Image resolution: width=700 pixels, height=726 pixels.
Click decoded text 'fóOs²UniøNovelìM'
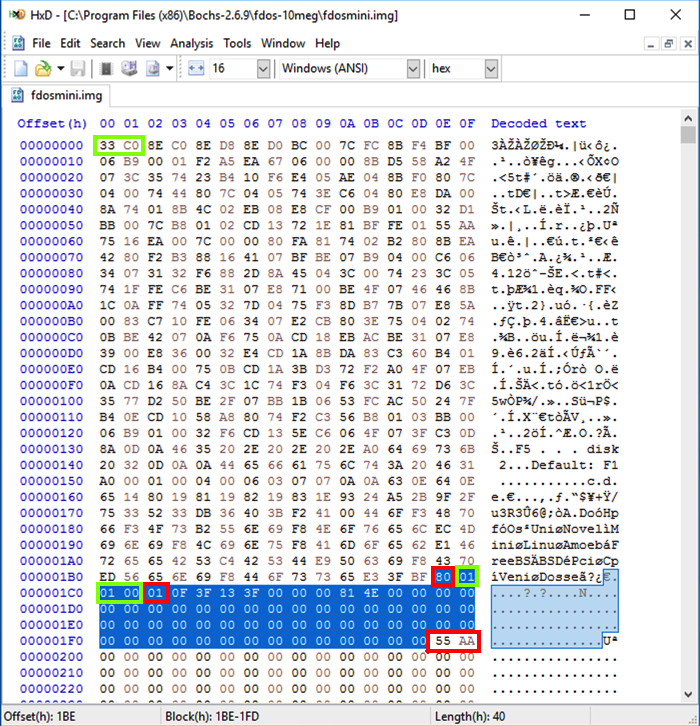[x=555, y=529]
